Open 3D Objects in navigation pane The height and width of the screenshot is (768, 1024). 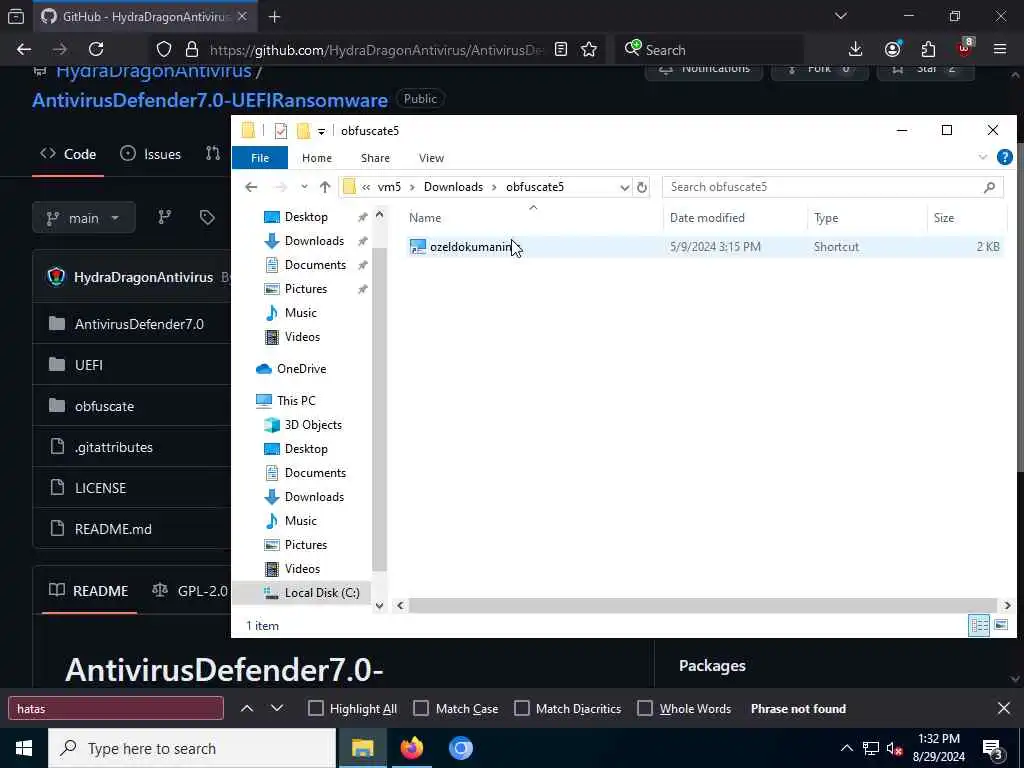click(313, 425)
